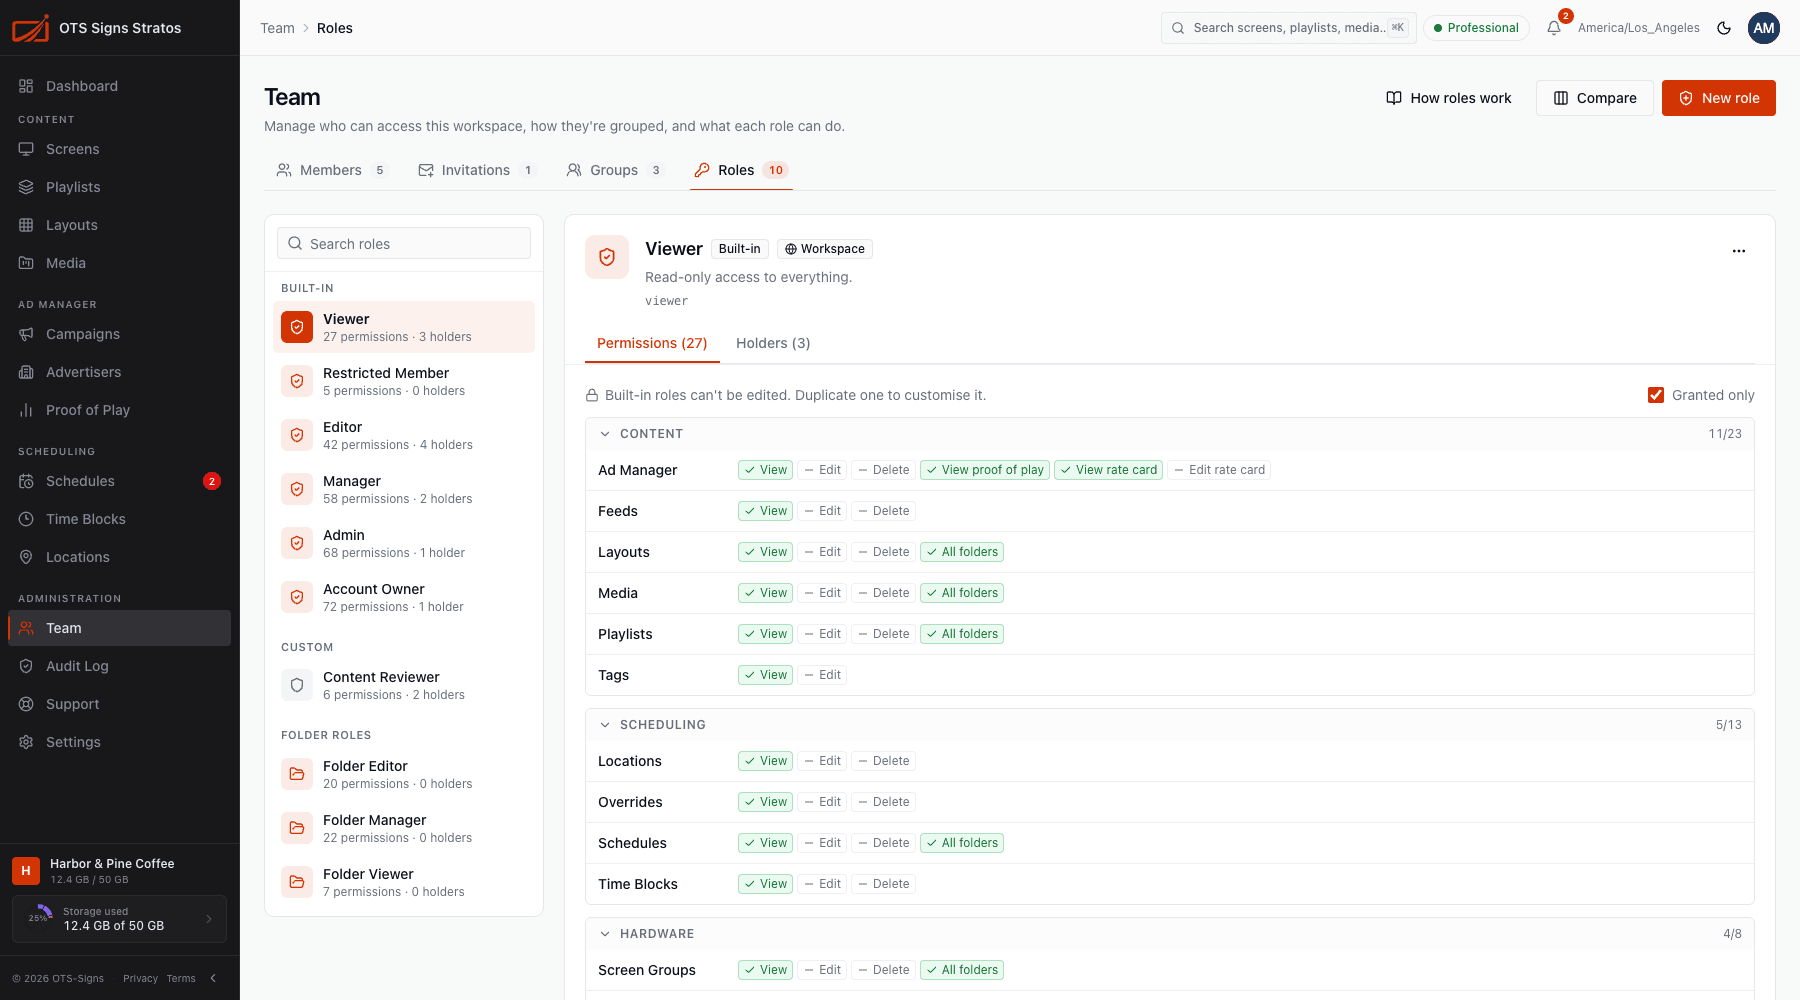Select the Content Reviewer custom role

tap(404, 685)
